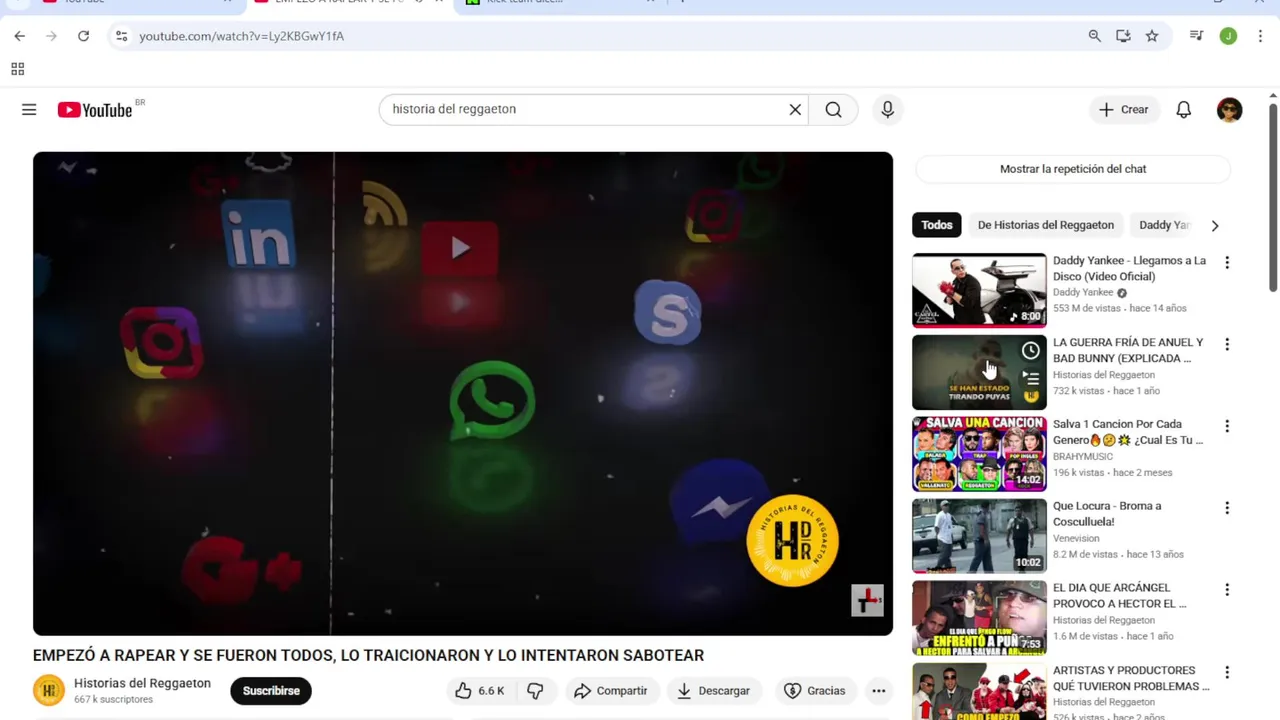Viewport: 1280px width, 720px height.
Task: Click the Descargar download button
Action: pos(713,691)
